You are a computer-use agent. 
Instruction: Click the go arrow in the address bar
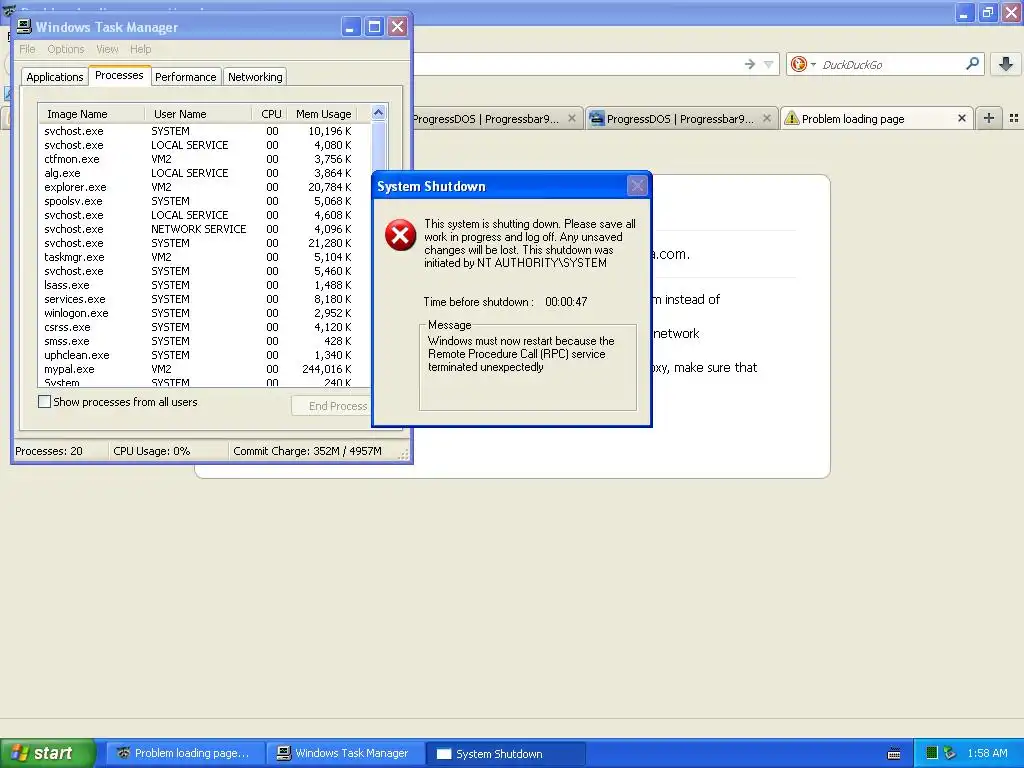coord(750,64)
